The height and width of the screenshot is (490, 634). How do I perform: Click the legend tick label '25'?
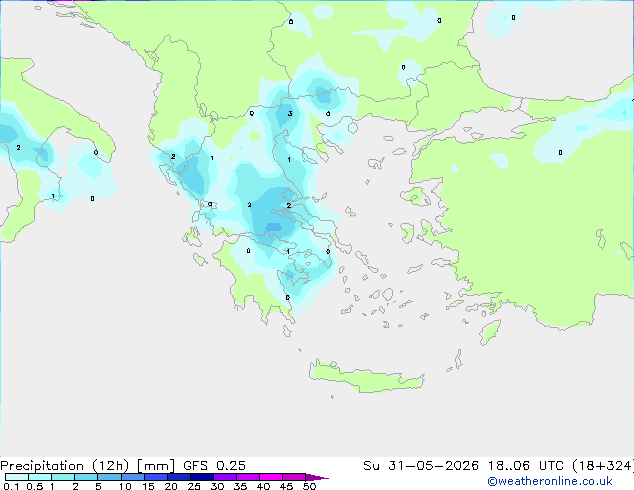tap(194, 486)
